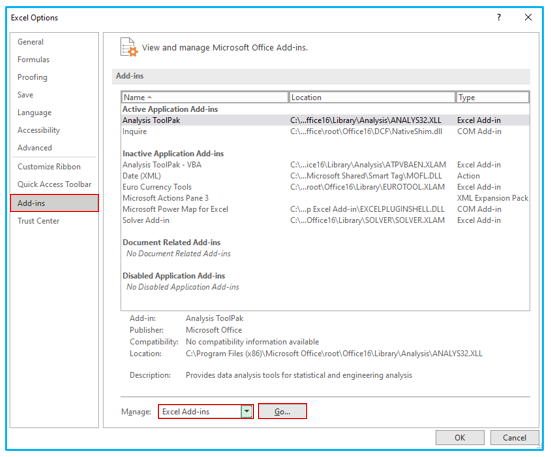Open the Quick Access Toolbar category
Image resolution: width=551 pixels, height=457 pixels.
tap(54, 184)
